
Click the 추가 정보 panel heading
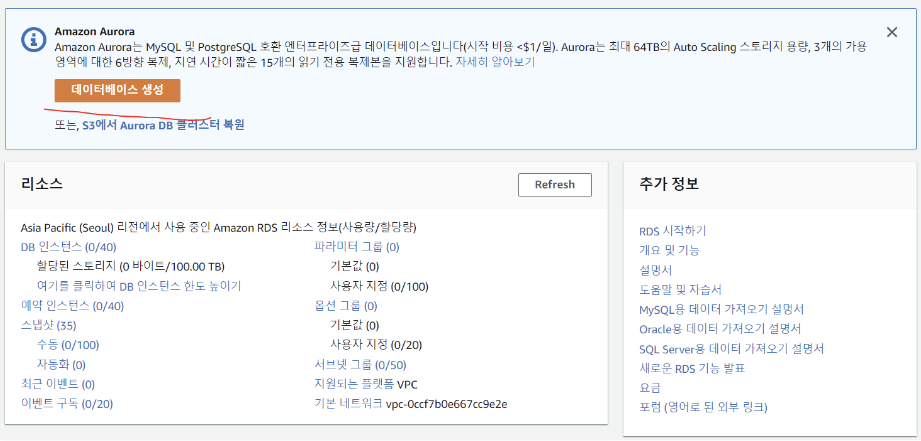(668, 184)
